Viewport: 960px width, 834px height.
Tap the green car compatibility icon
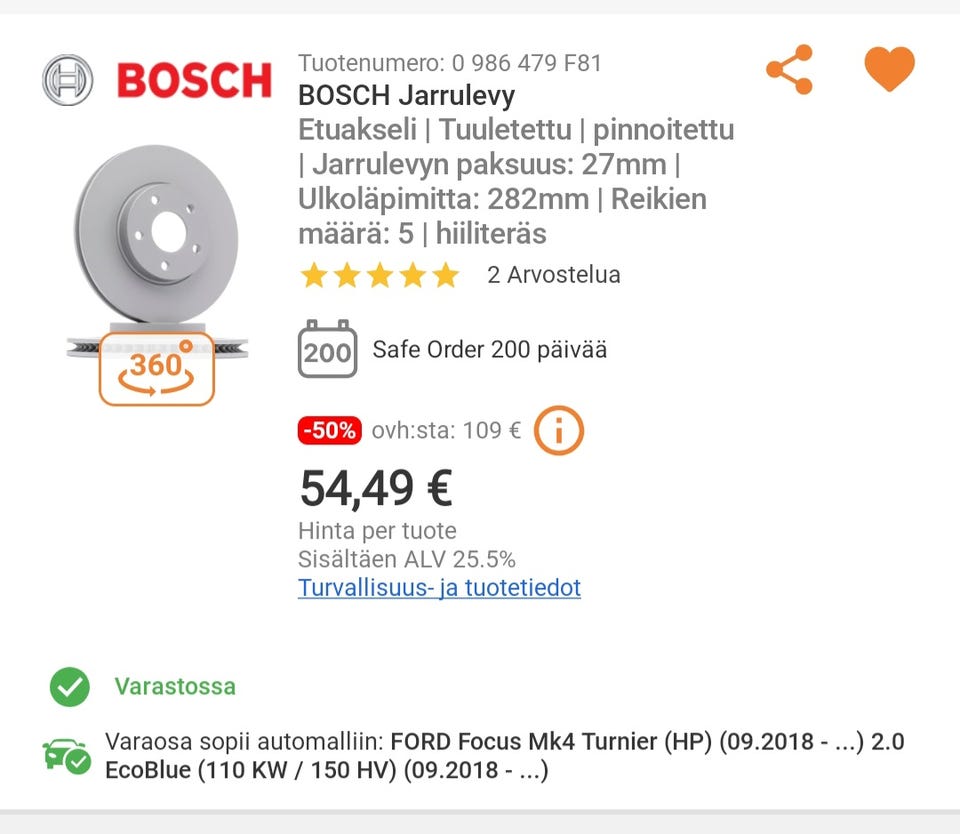[x=66, y=757]
